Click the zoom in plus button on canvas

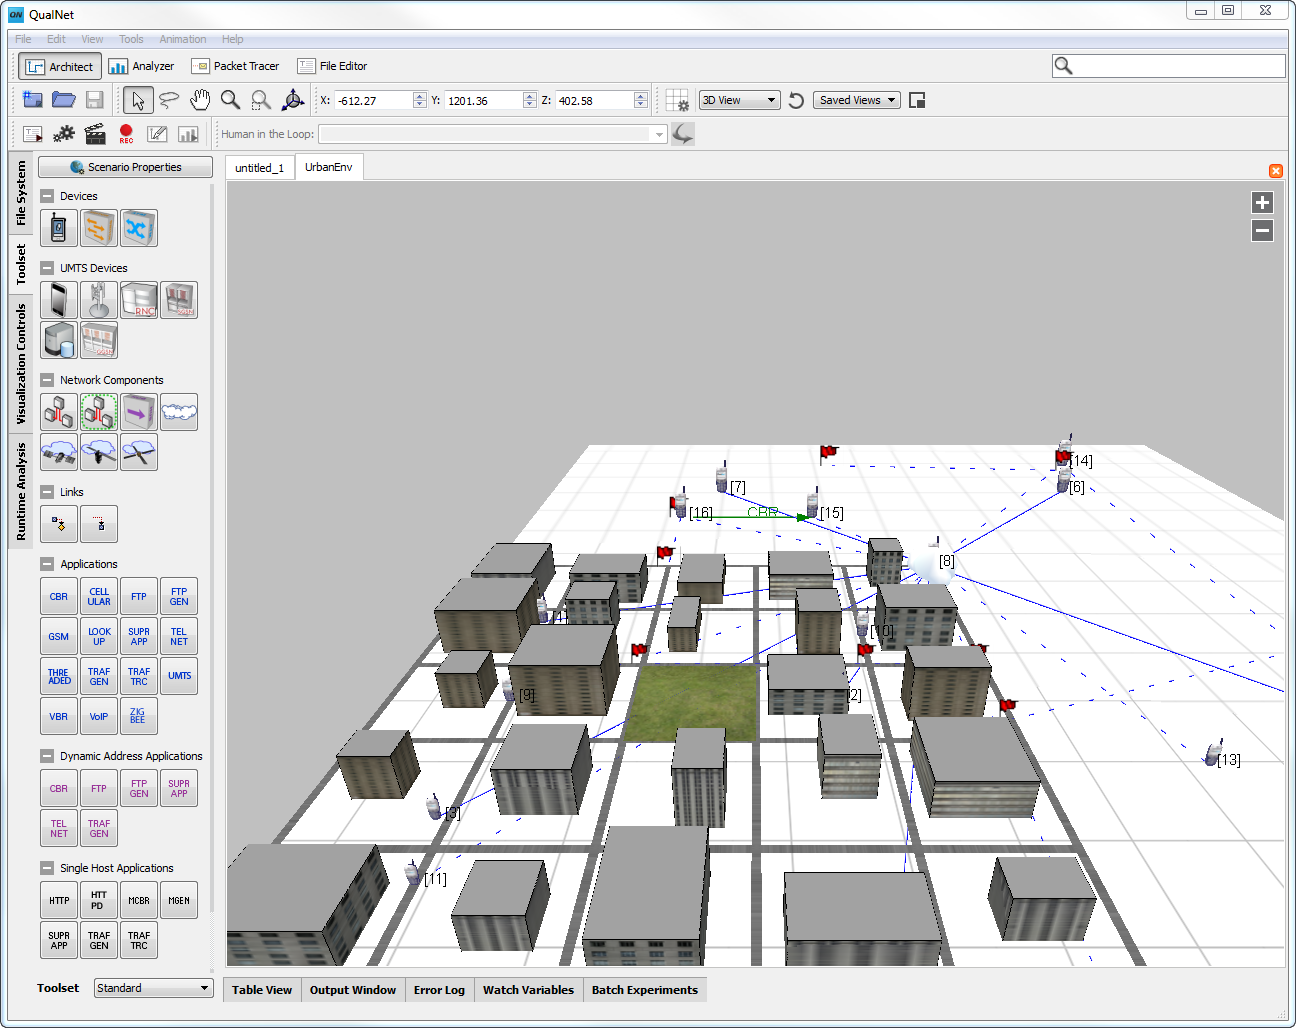point(1262,202)
